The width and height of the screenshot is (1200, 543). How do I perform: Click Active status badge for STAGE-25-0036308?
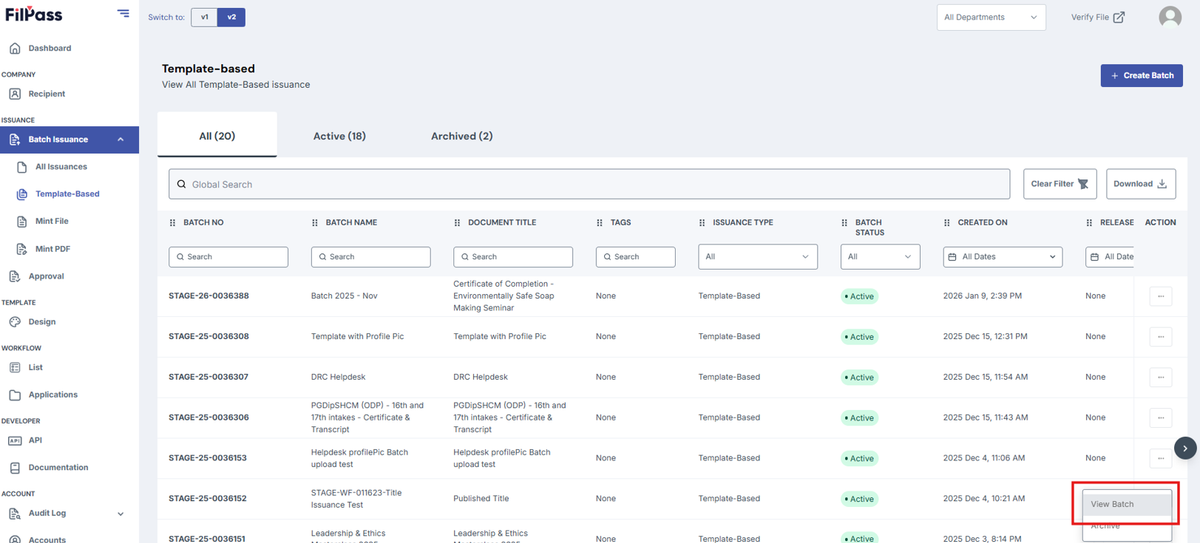pyautogui.click(x=859, y=337)
